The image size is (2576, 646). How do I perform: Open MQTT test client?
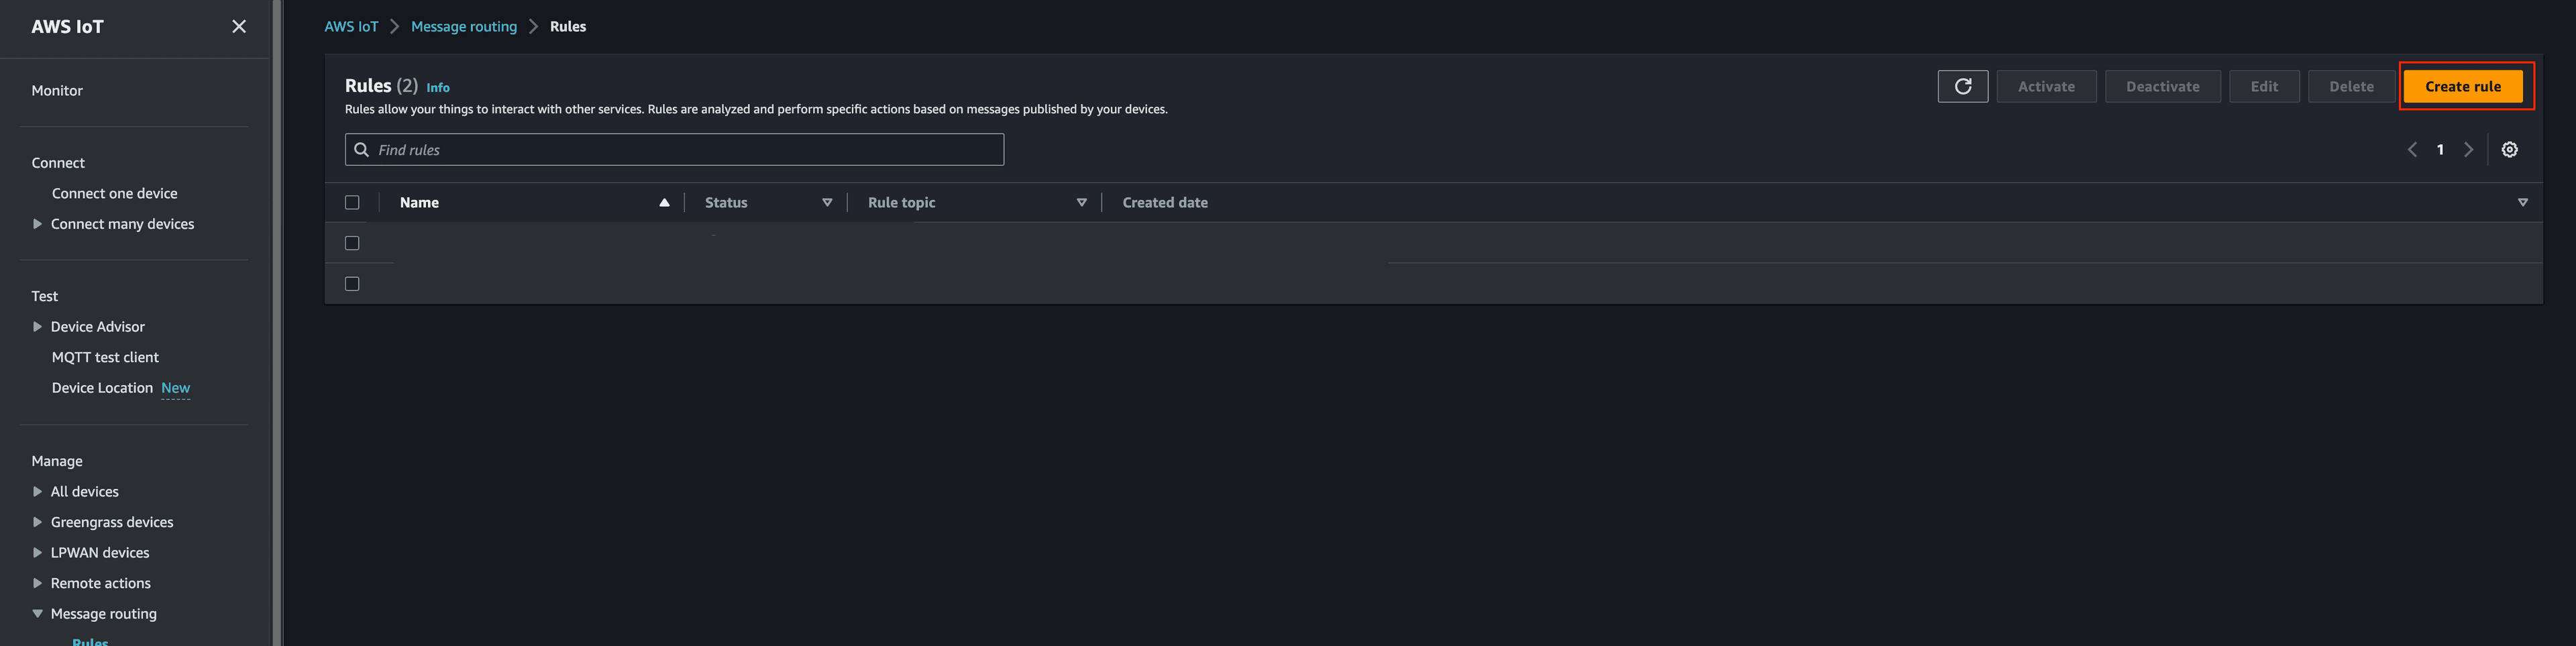105,357
